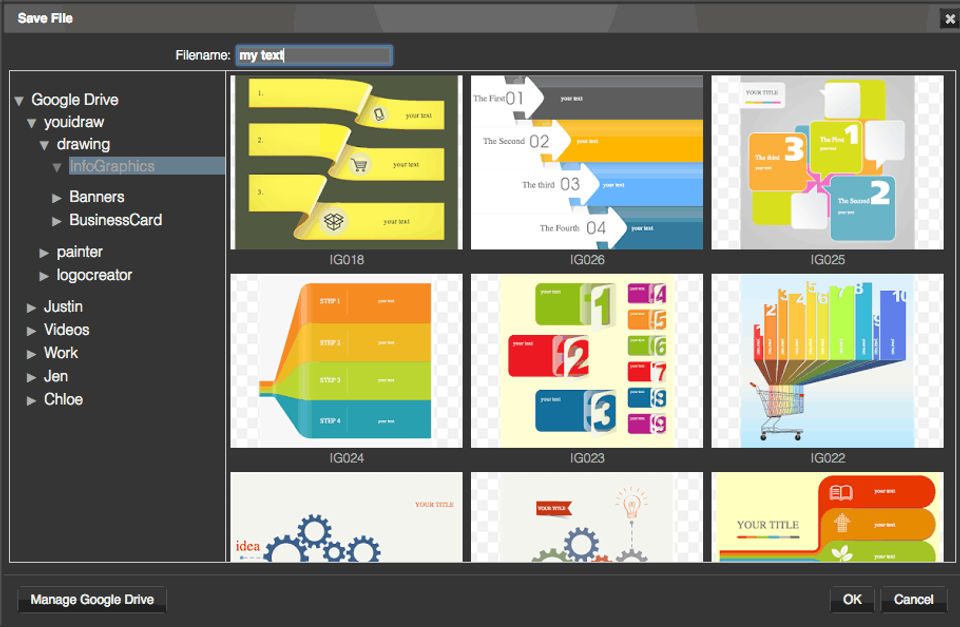Open the Videos folder
Screen dimensions: 960x627
[x=67, y=329]
